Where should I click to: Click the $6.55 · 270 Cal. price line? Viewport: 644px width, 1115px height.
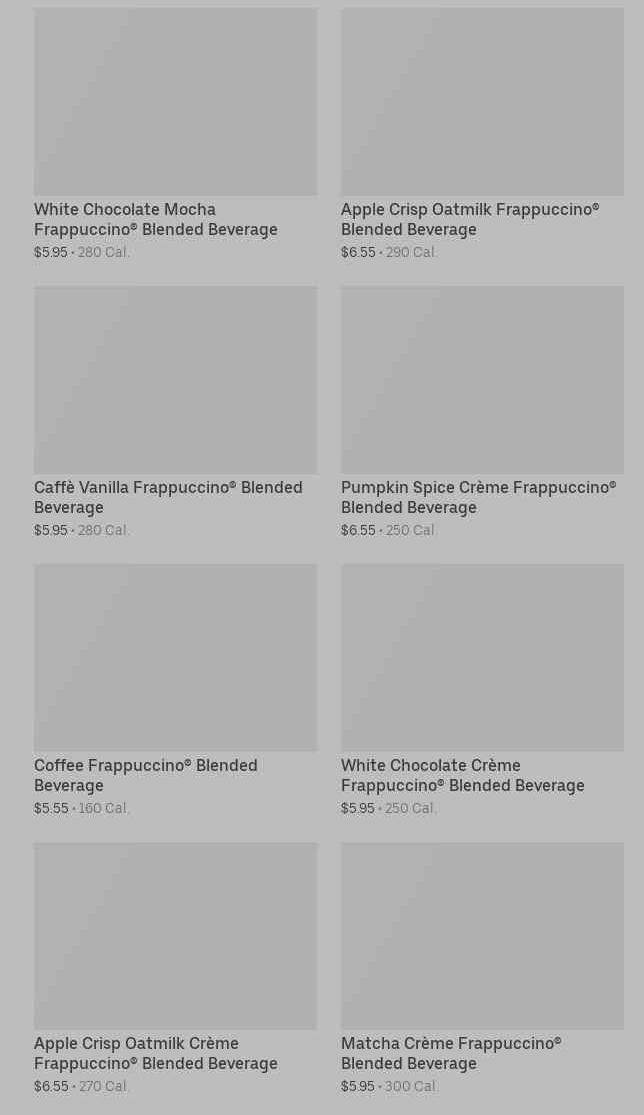pos(82,1086)
